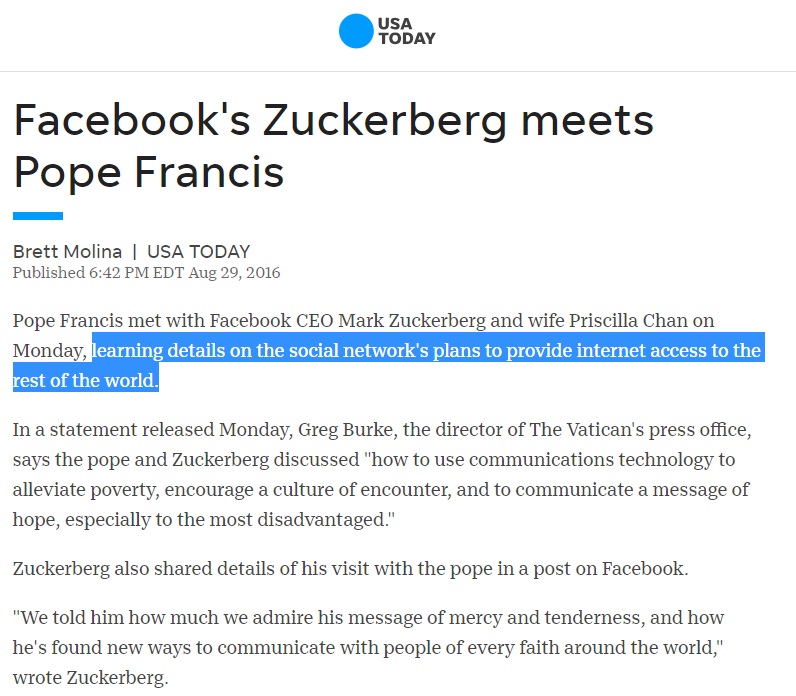
Task: Click "culture of encounter" in the quote
Action: tap(353, 490)
